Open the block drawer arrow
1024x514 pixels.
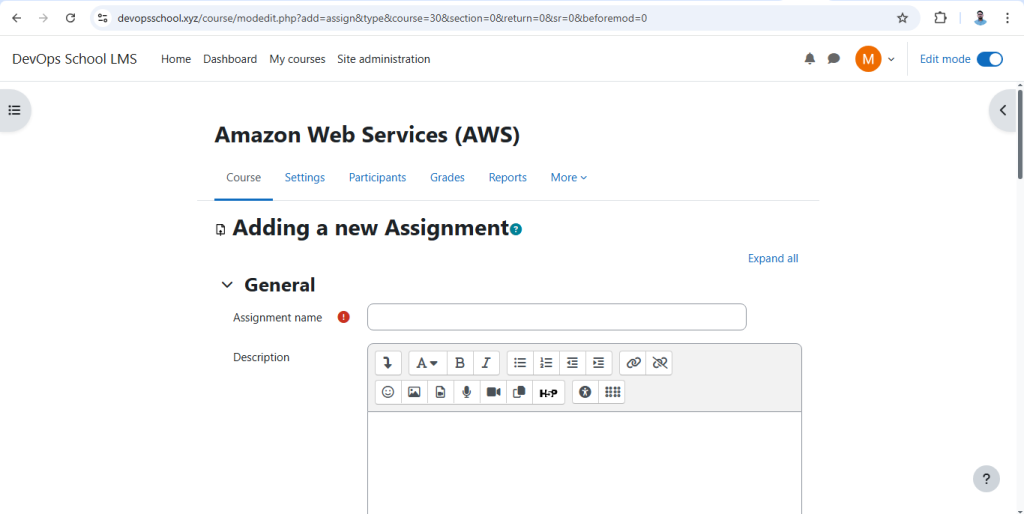coord(1004,110)
